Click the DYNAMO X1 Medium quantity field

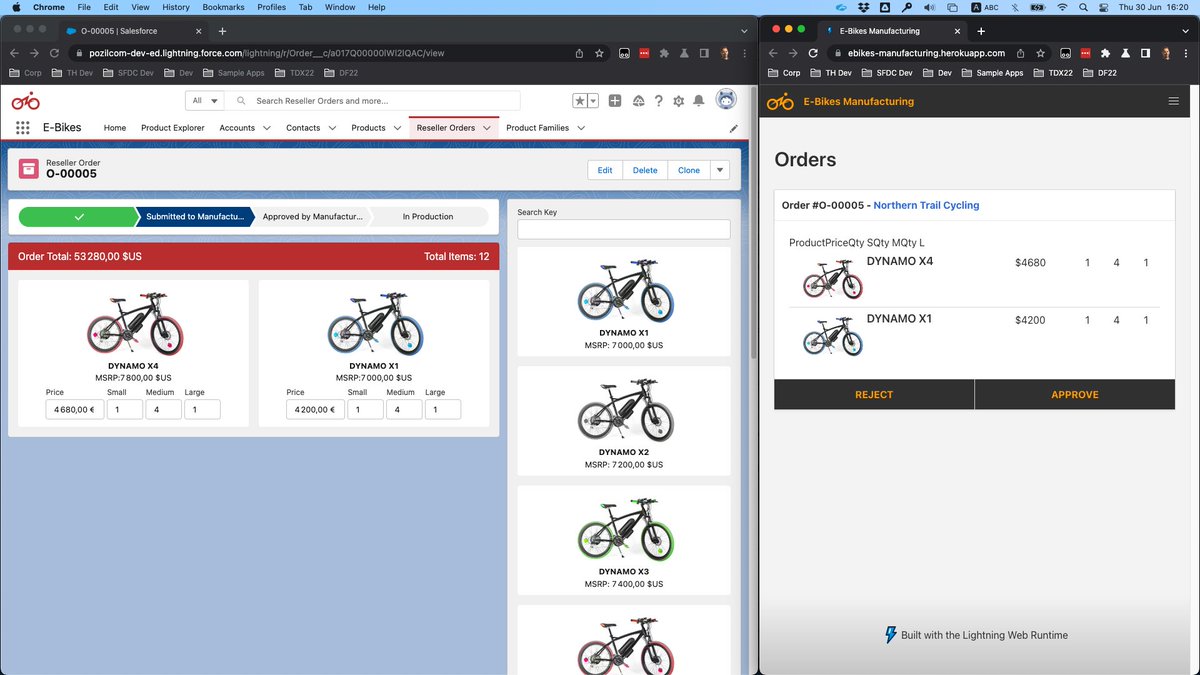point(404,409)
